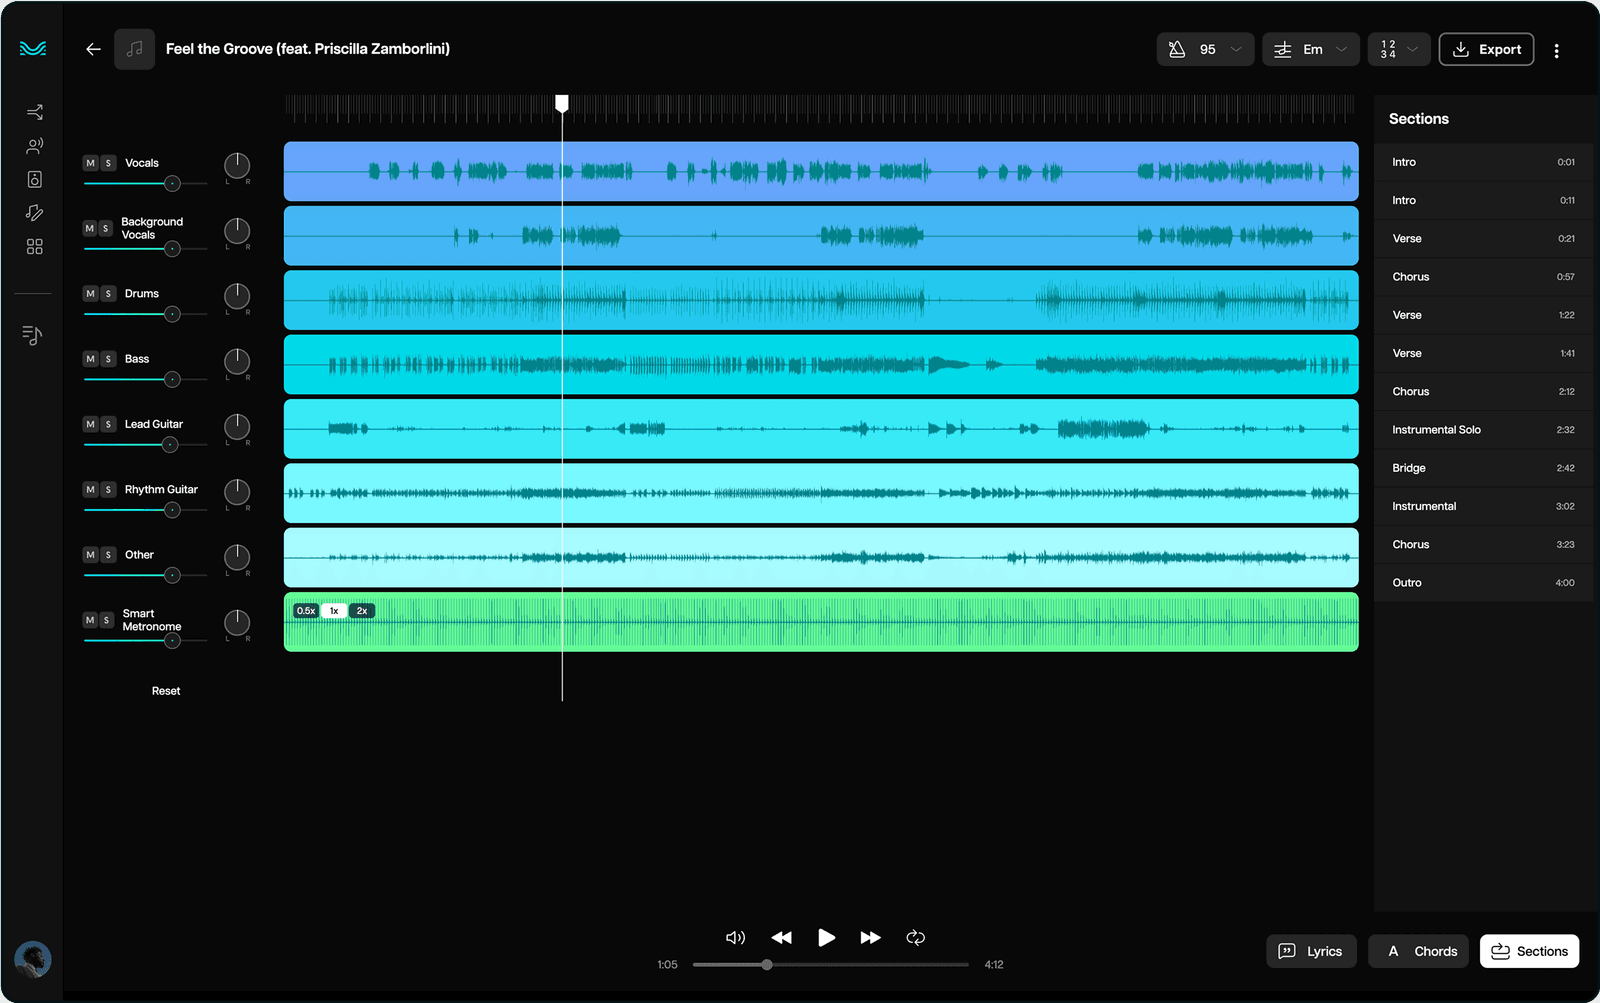Switch to the Chords tab

pyautogui.click(x=1422, y=951)
